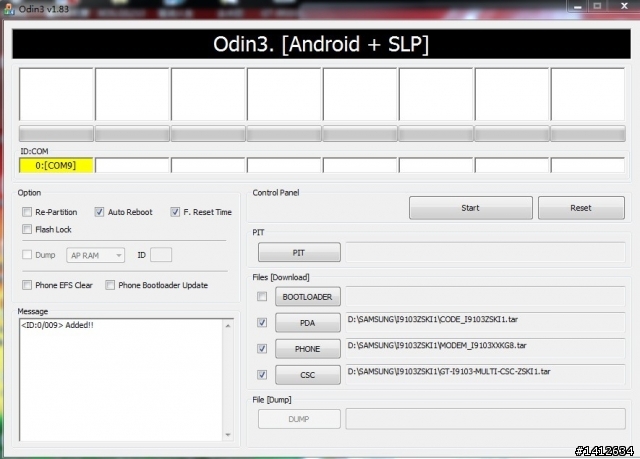Click the second empty ID:COM slot

[132, 166]
